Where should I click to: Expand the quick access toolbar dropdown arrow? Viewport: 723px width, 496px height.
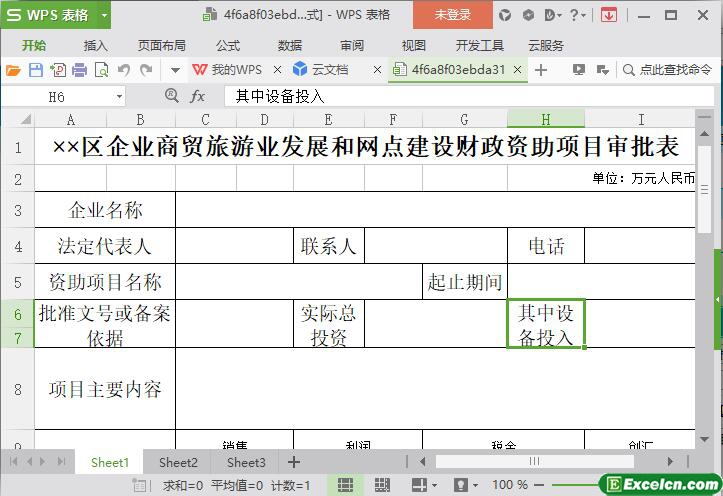click(175, 70)
